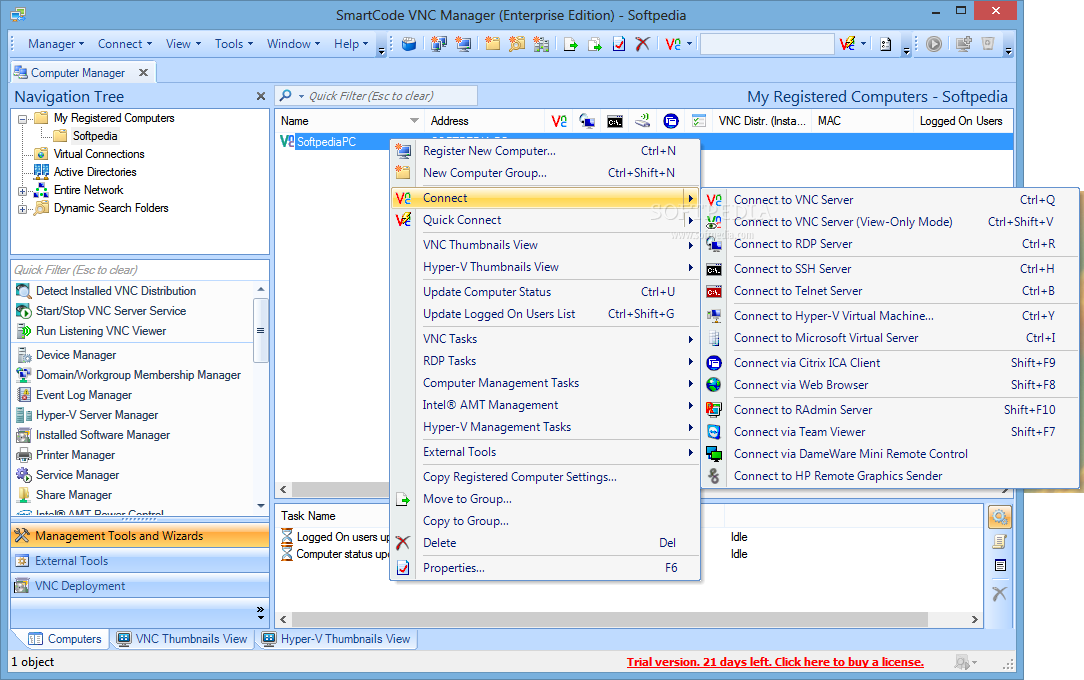Select the Computers bottom tab

coord(65,639)
